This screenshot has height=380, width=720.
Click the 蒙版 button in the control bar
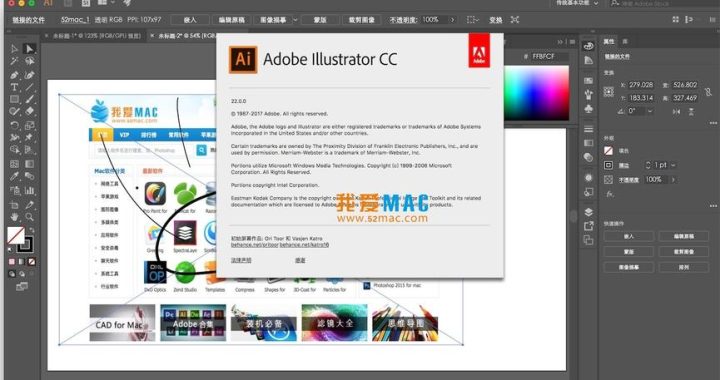pos(320,20)
